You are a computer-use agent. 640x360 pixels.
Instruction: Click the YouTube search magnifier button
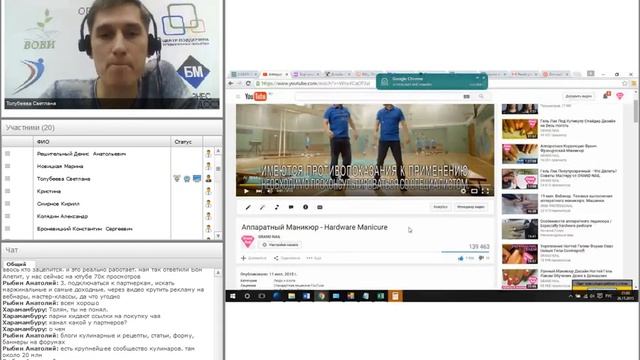[481, 96]
